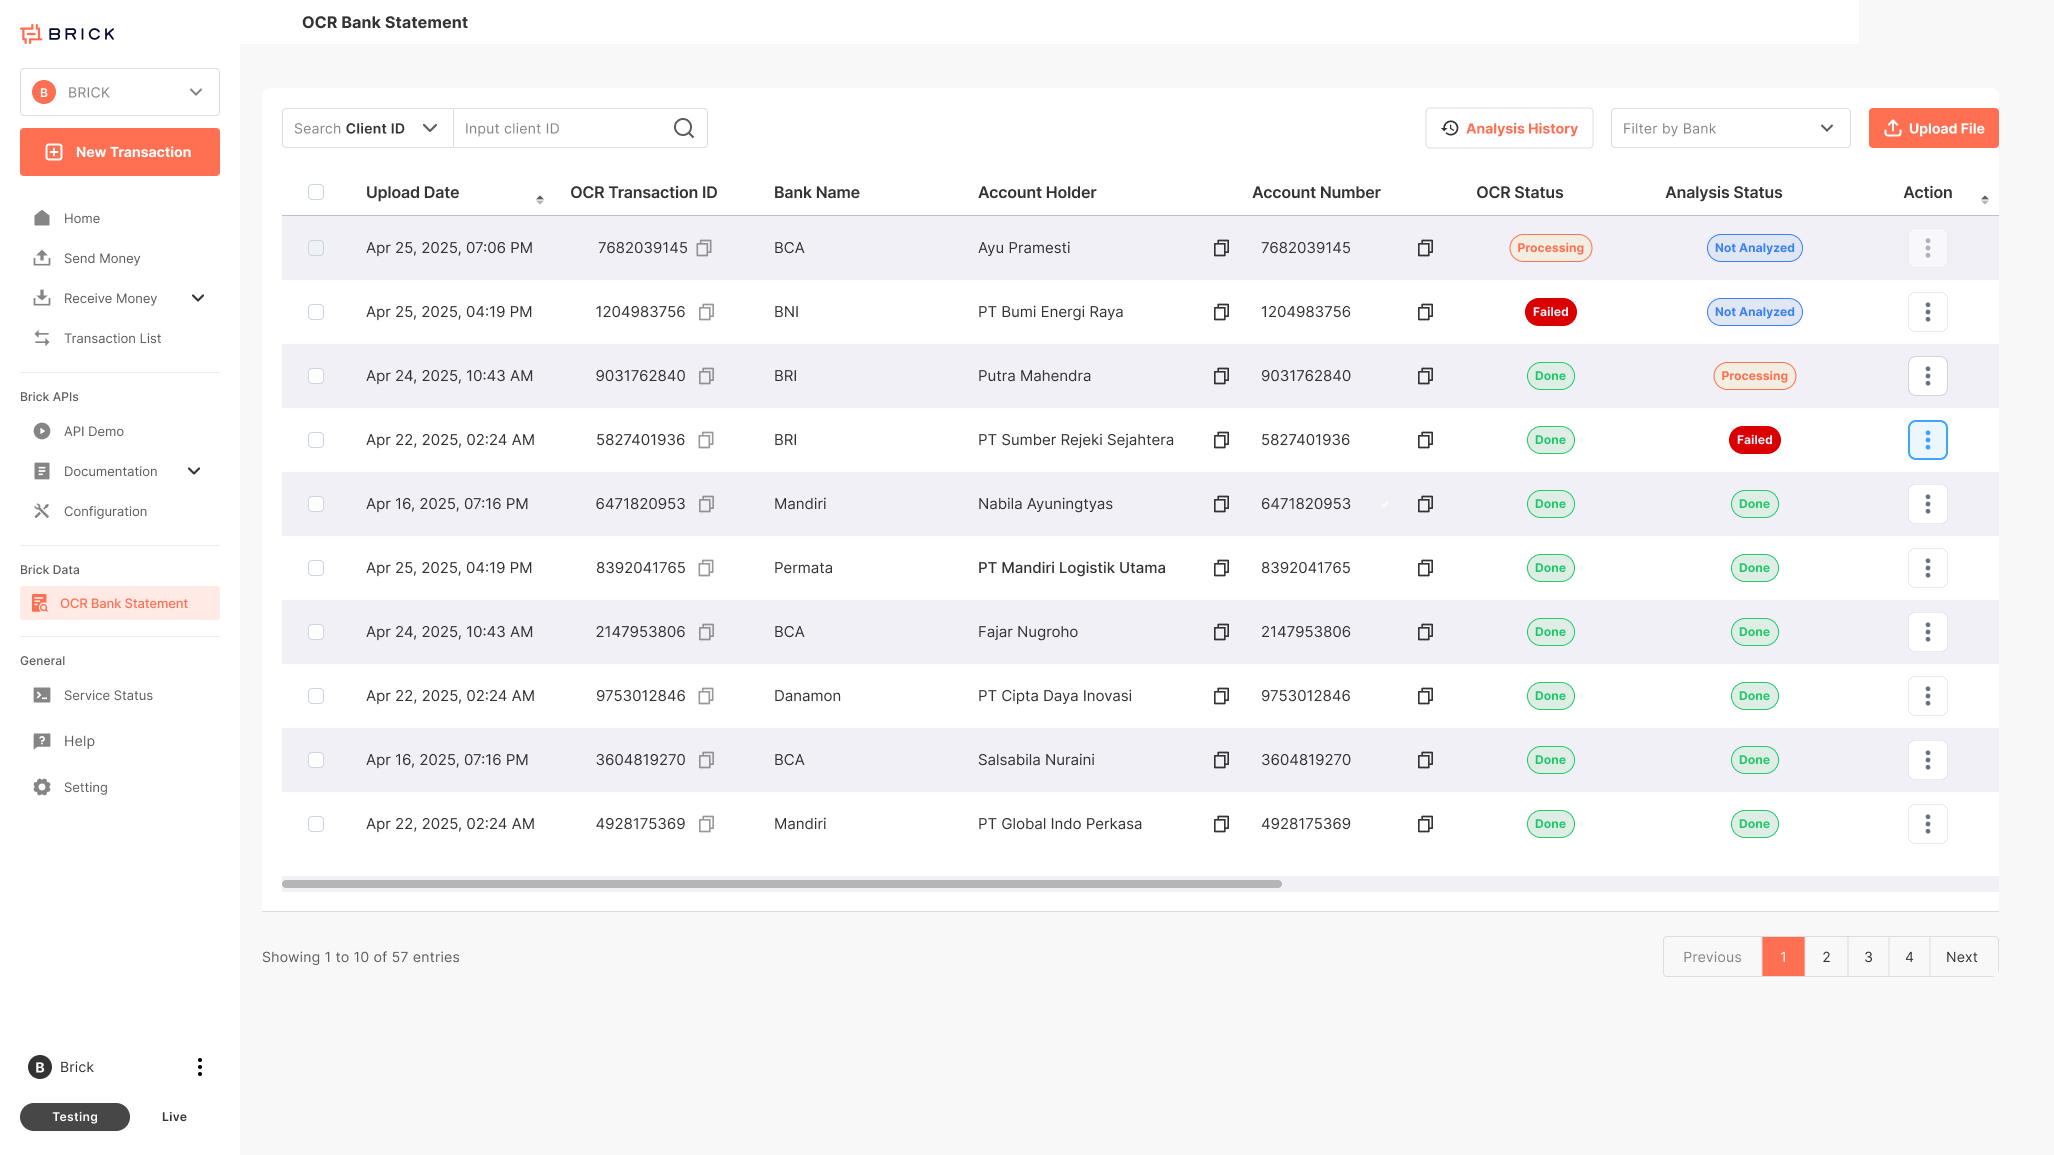Image resolution: width=2054 pixels, height=1155 pixels.
Task: Tick the select-all header checkbox
Action: click(316, 192)
